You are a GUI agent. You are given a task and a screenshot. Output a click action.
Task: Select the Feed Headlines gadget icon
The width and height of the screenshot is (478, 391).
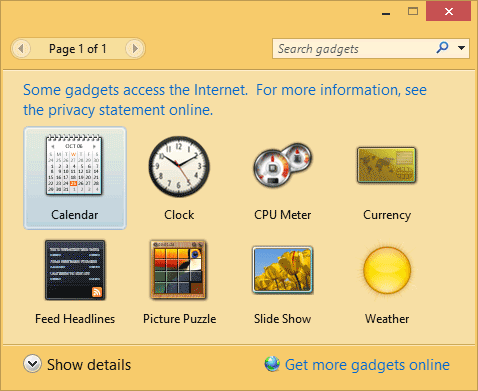(x=75, y=270)
